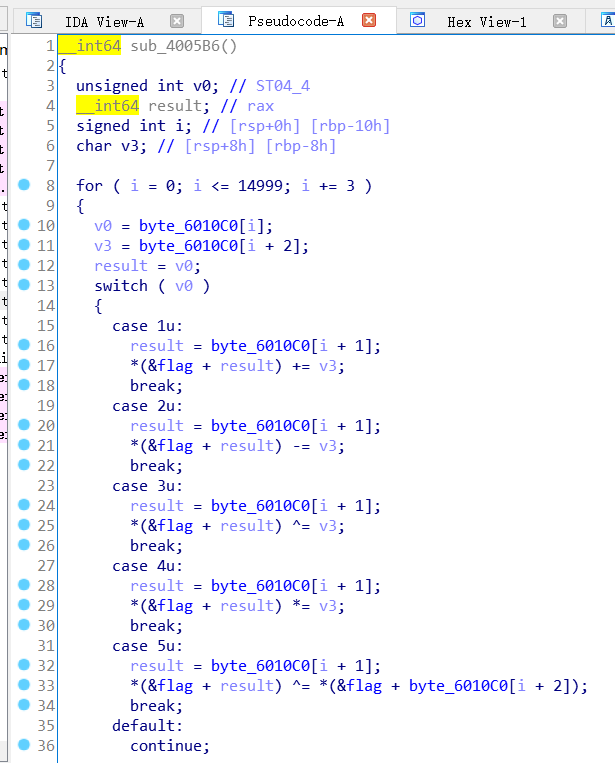This screenshot has height=763, width=615.
Task: Toggle breakpoint dot on line 11
Action: point(24,244)
